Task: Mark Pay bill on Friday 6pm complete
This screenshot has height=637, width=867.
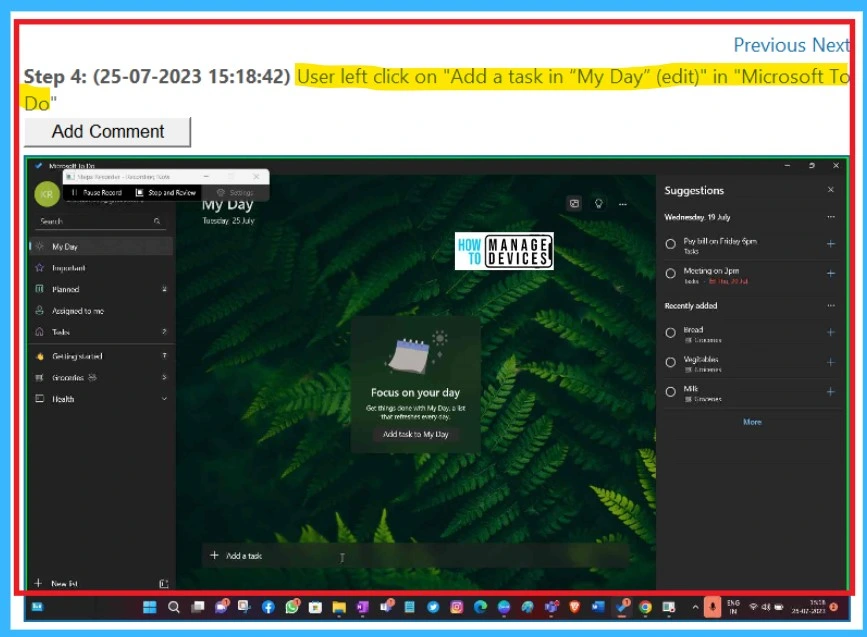Action: [671, 244]
